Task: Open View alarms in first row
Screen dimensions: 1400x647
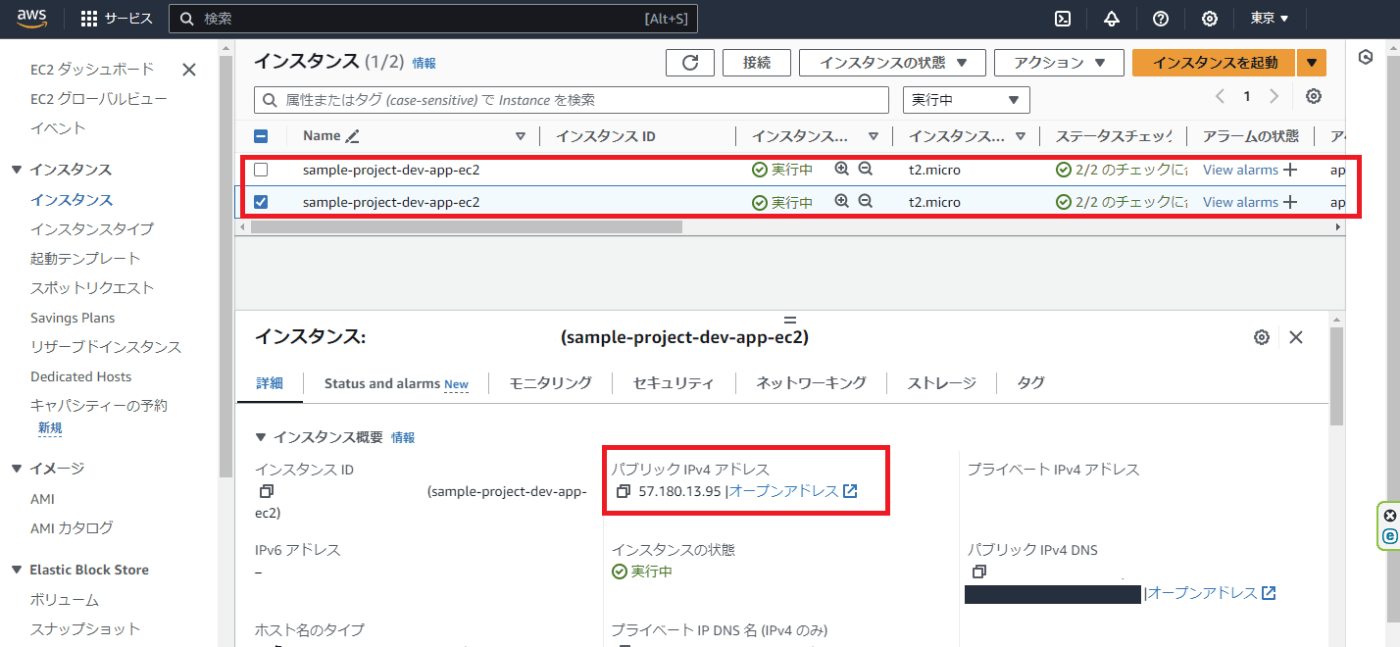Action: tap(1240, 170)
